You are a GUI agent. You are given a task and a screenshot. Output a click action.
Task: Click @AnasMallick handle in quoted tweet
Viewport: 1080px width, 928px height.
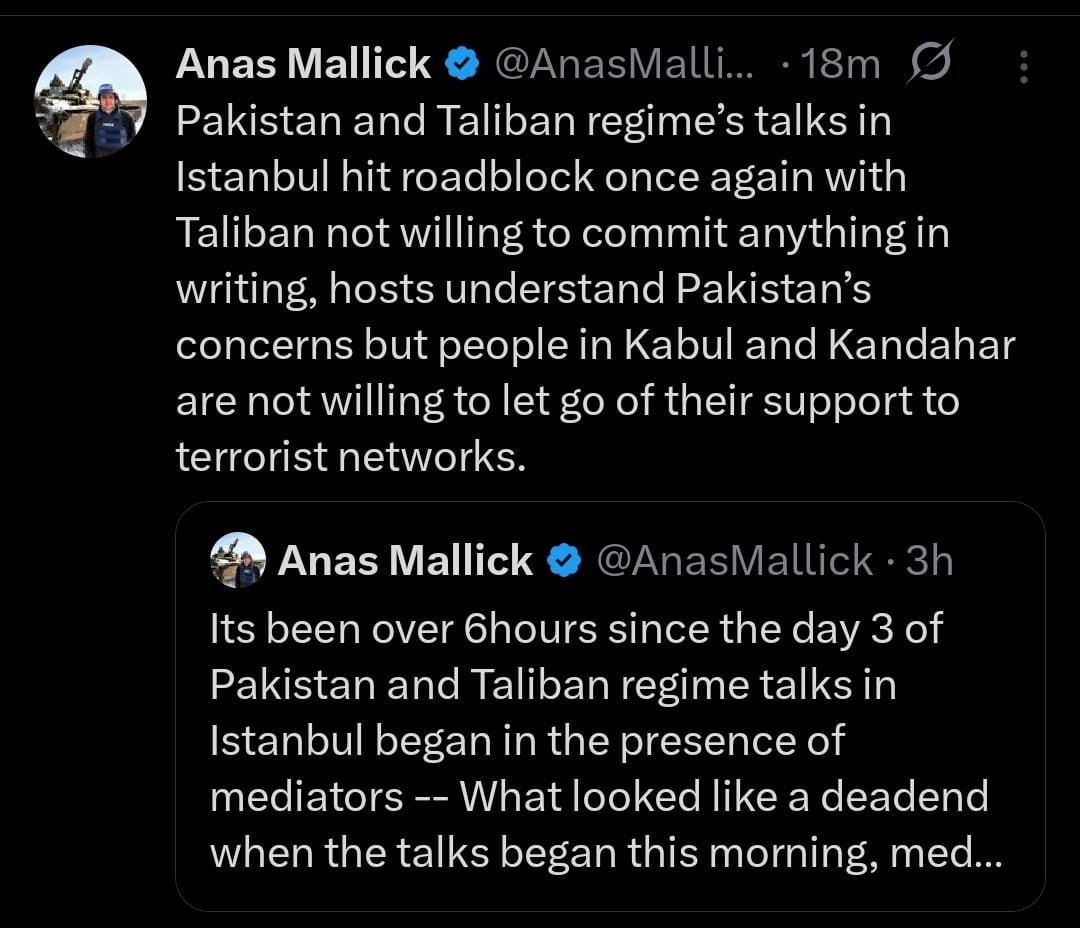(734, 561)
